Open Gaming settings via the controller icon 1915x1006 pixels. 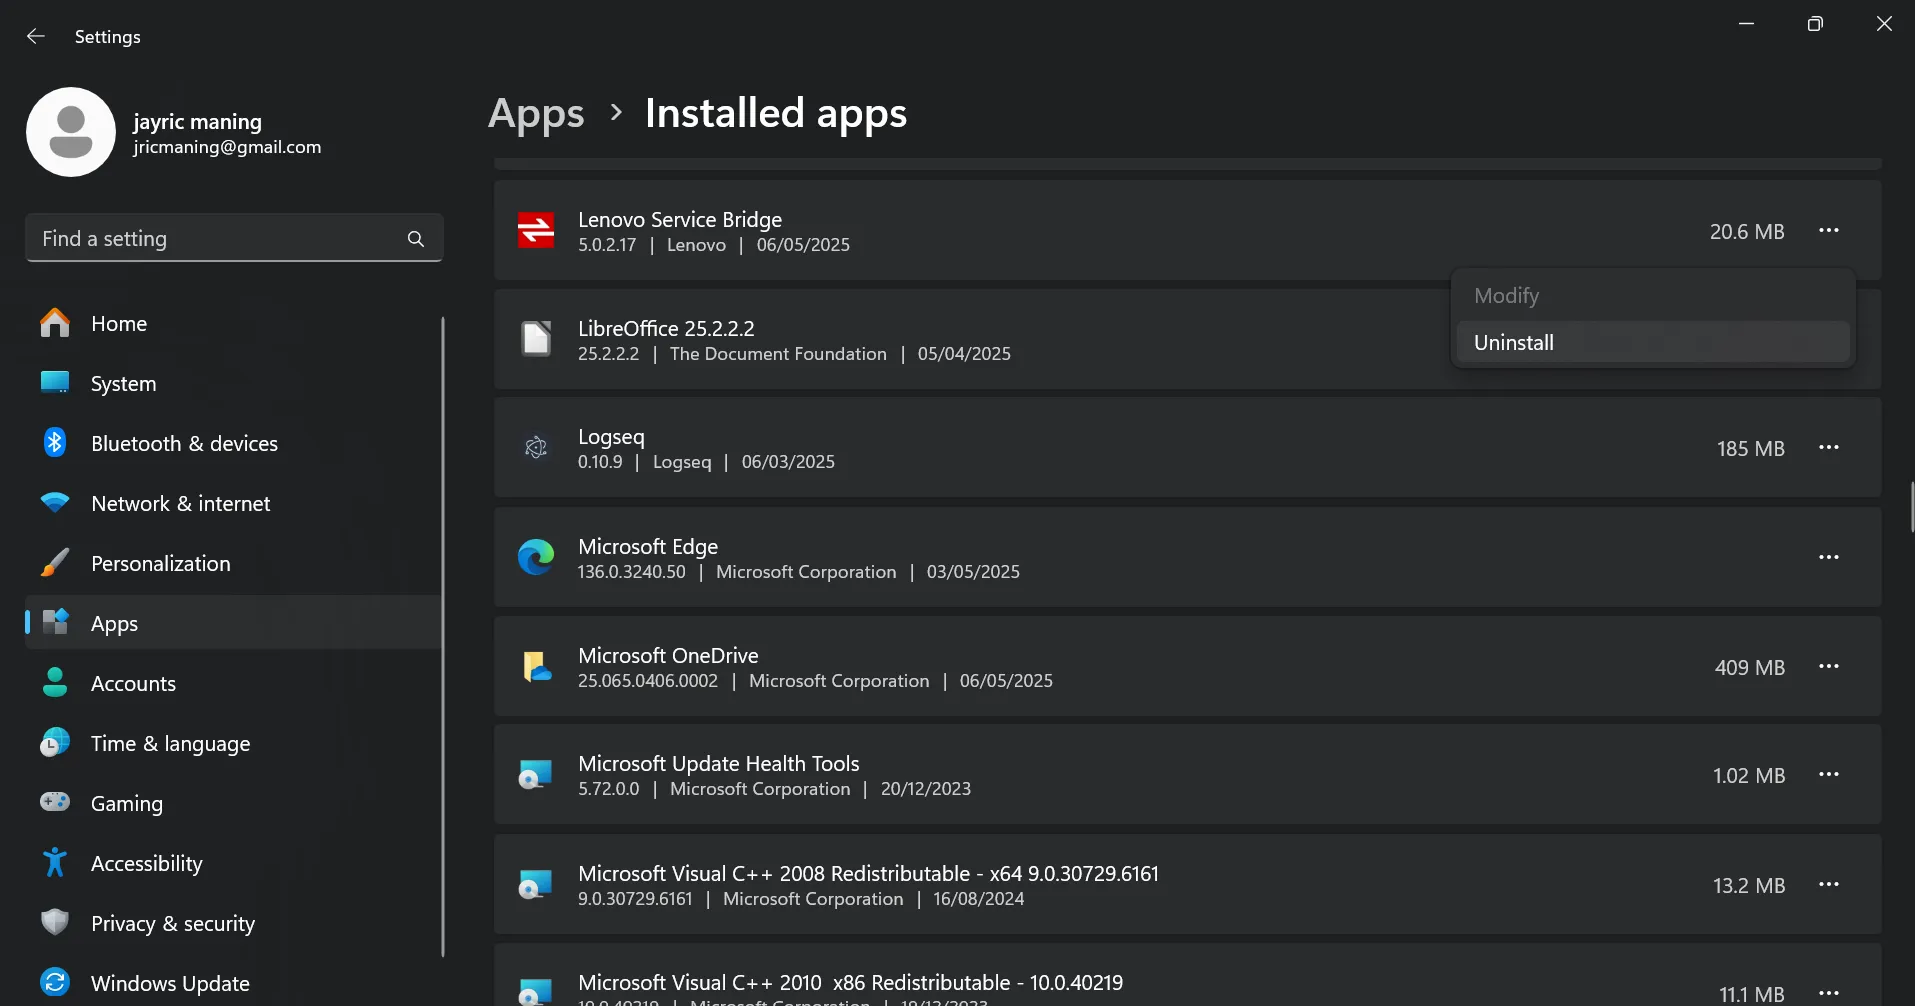54,803
